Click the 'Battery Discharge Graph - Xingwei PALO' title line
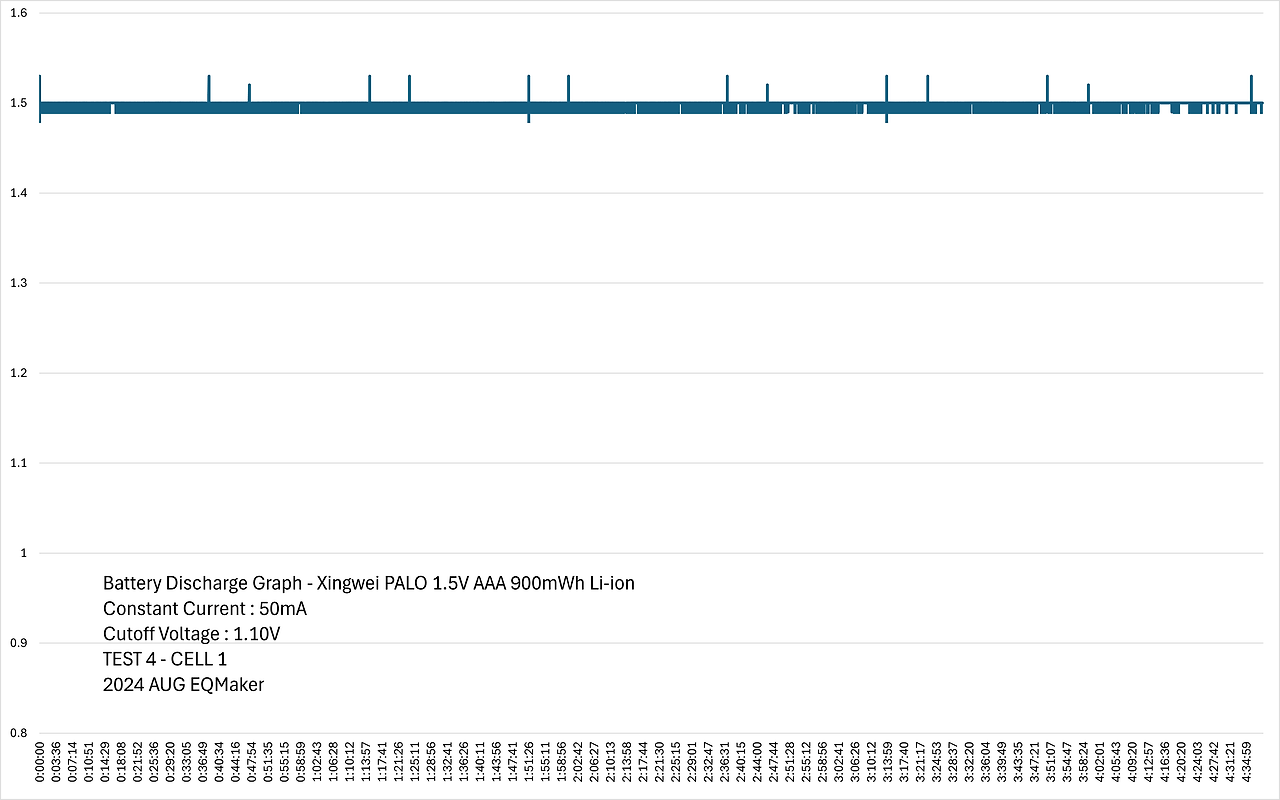Image resolution: width=1280 pixels, height=800 pixels. tap(368, 583)
